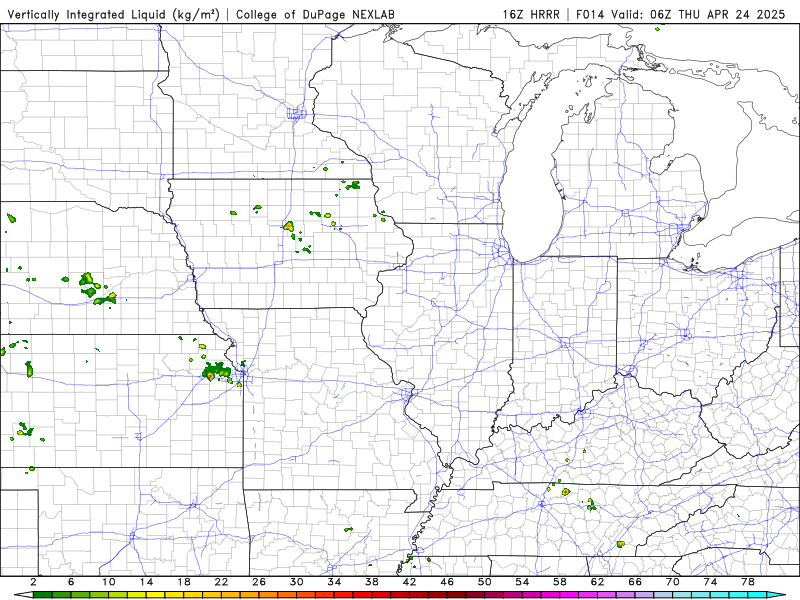Click the F014 forecast hour label
The height and width of the screenshot is (600, 800).
pos(590,14)
